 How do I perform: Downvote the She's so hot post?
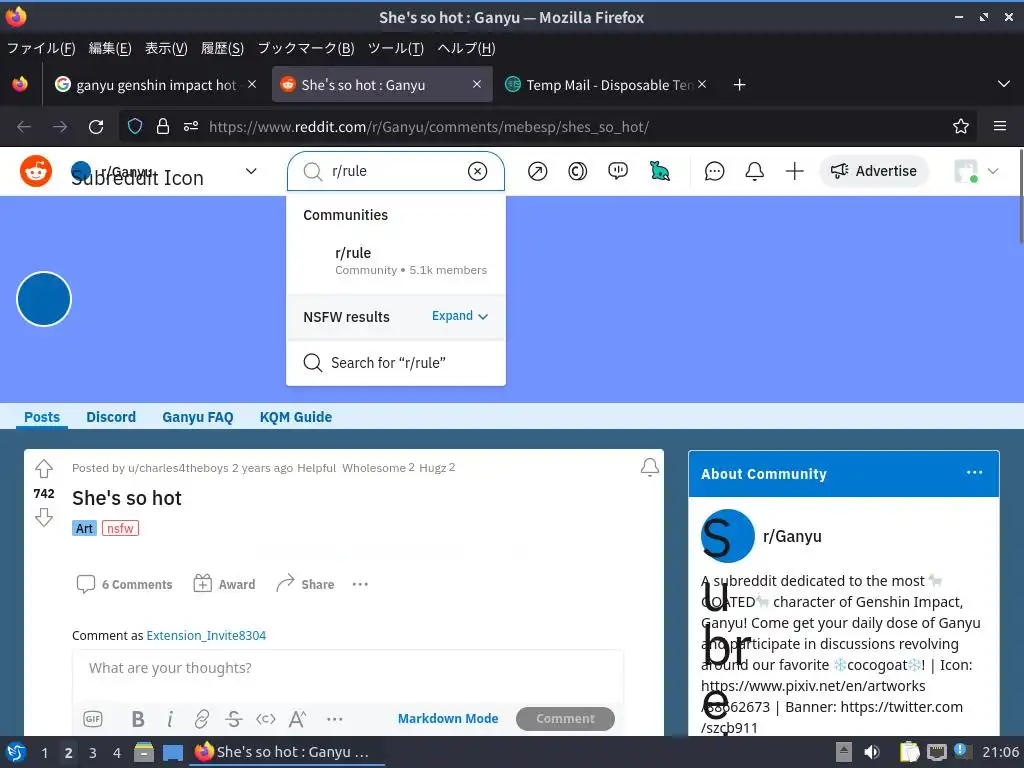(x=44, y=518)
